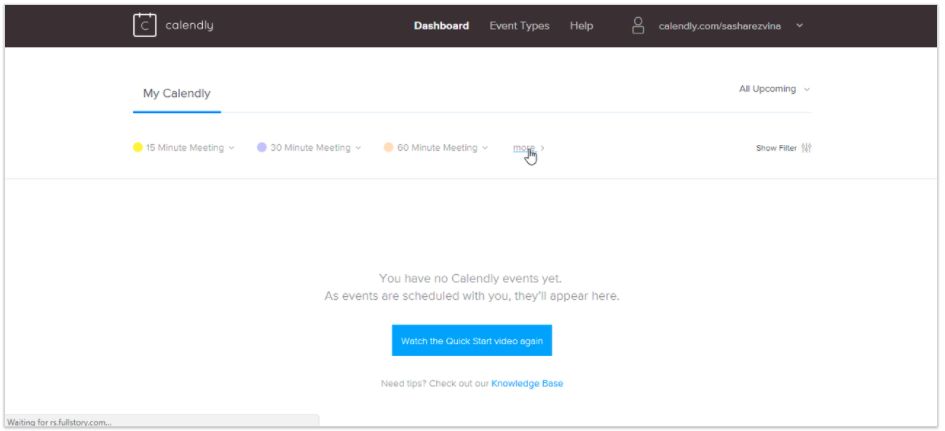Click the Show Filter text
Screen dimensions: 945x431
776,148
